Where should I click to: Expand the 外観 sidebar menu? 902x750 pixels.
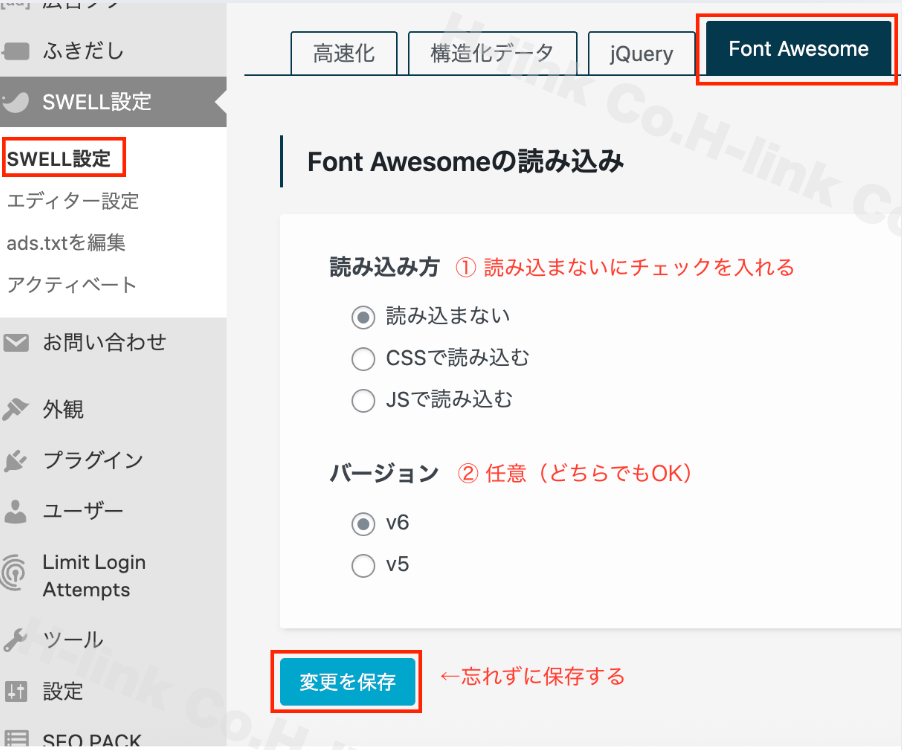click(x=60, y=408)
